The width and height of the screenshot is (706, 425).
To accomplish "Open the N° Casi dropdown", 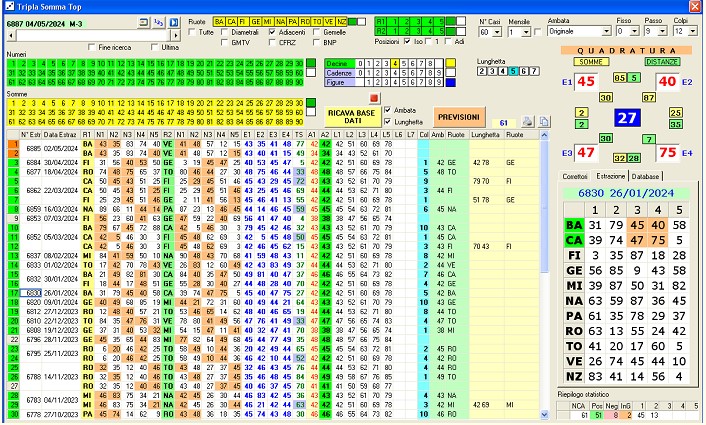I will click(497, 32).
